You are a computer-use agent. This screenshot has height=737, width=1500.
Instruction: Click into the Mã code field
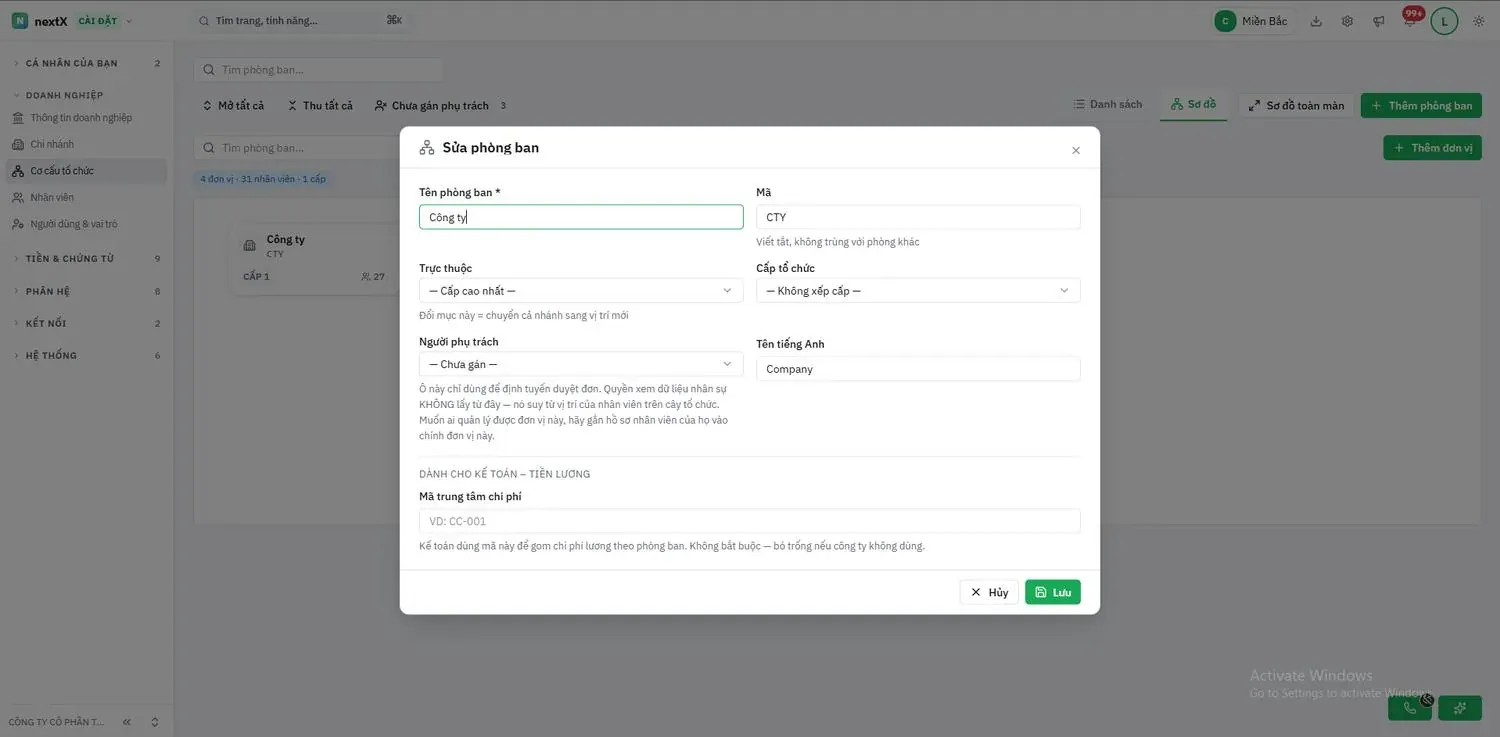[x=918, y=217]
